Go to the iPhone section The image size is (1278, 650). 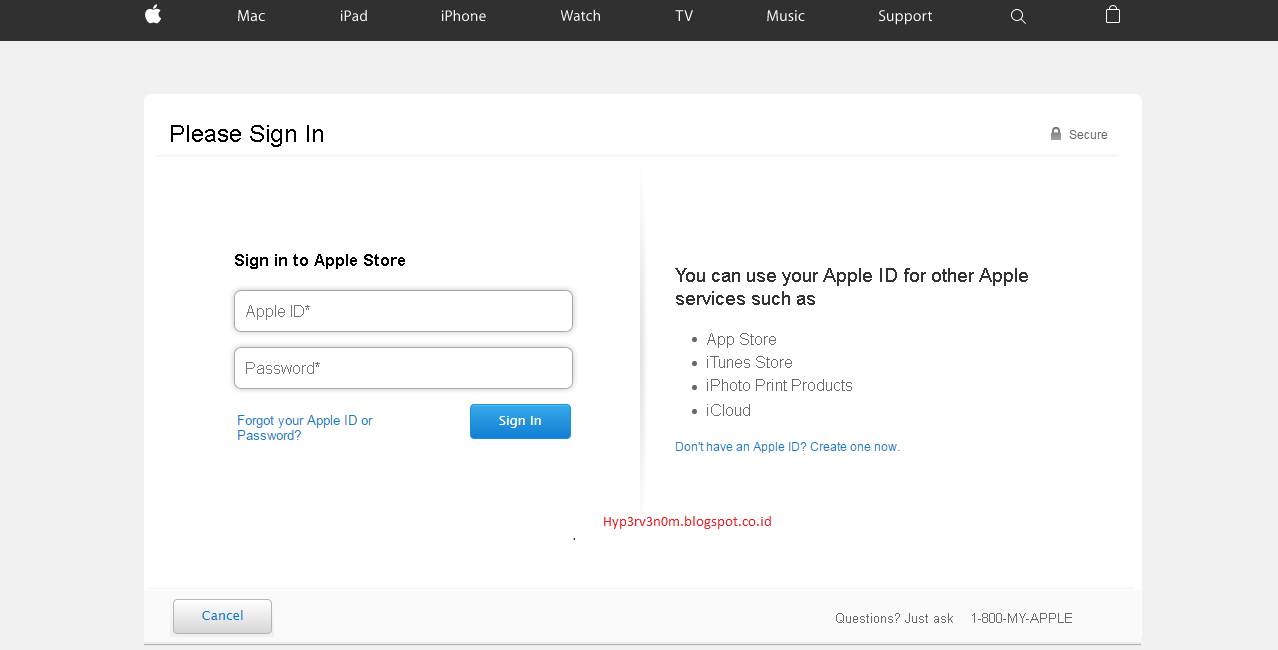coord(464,16)
